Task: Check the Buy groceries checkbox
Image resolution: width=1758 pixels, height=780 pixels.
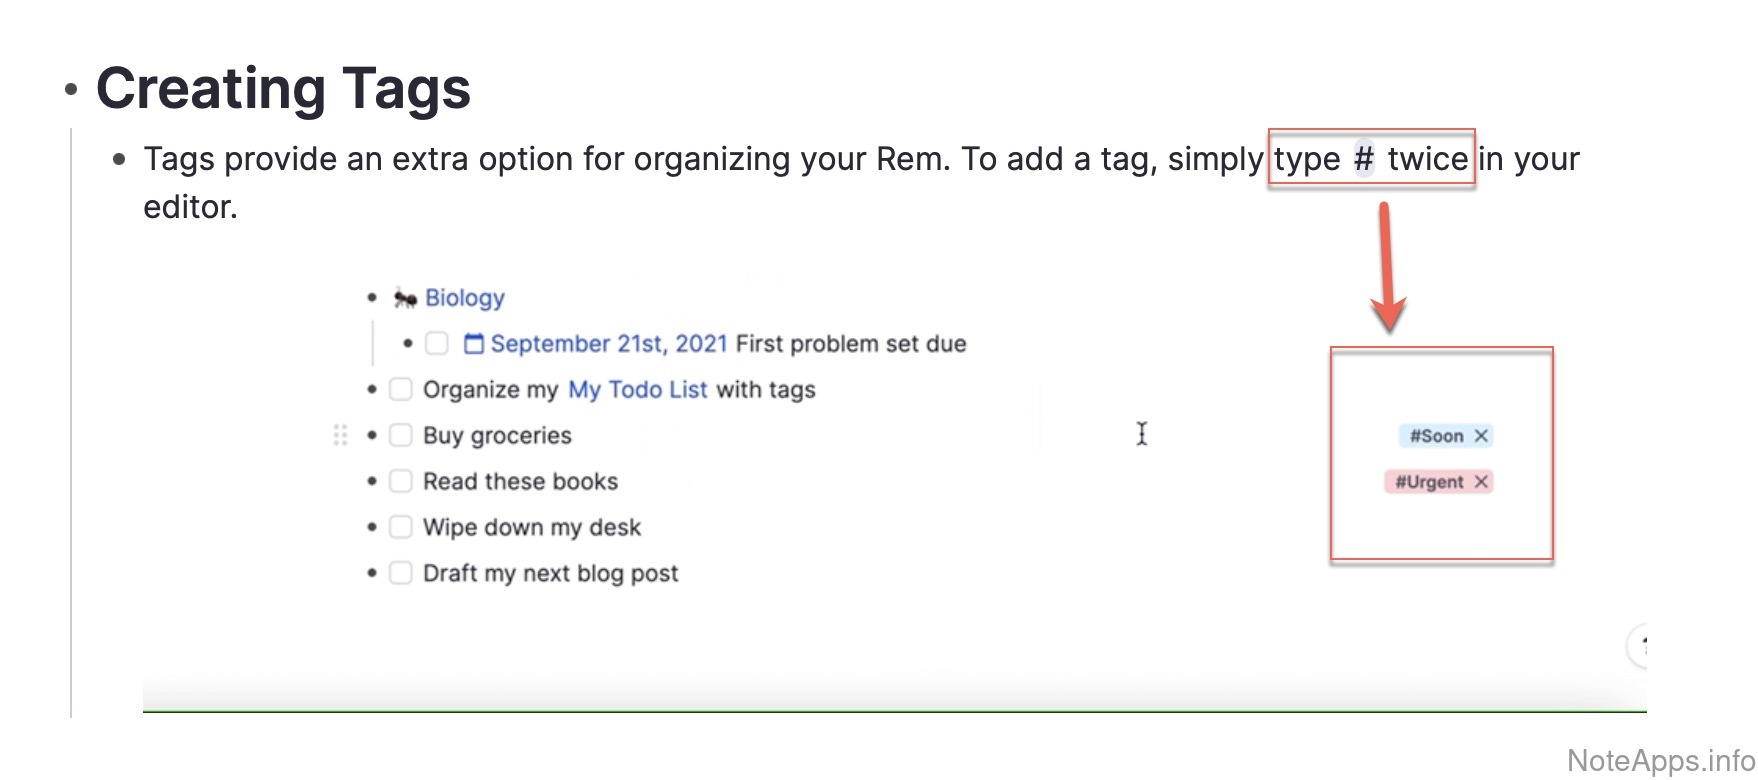Action: [x=401, y=435]
